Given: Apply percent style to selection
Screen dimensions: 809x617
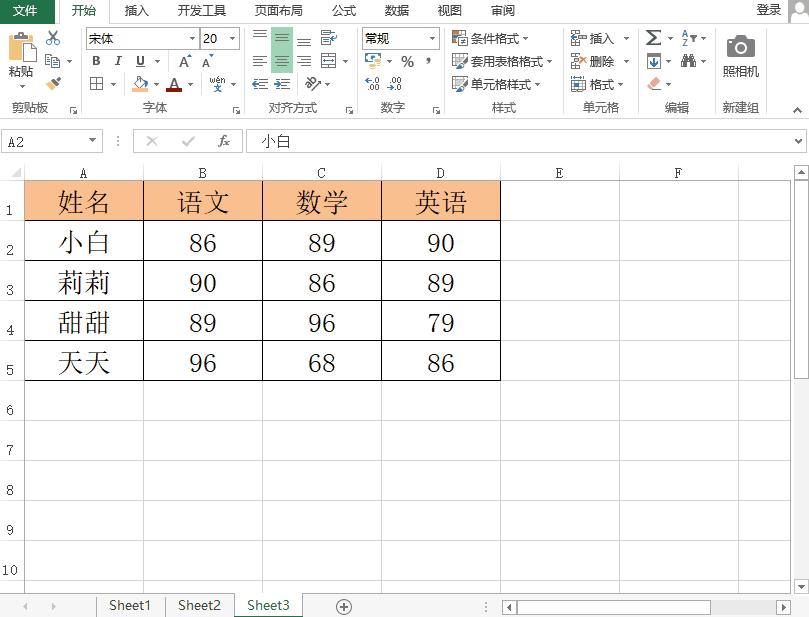Looking at the screenshot, I should pos(406,61).
